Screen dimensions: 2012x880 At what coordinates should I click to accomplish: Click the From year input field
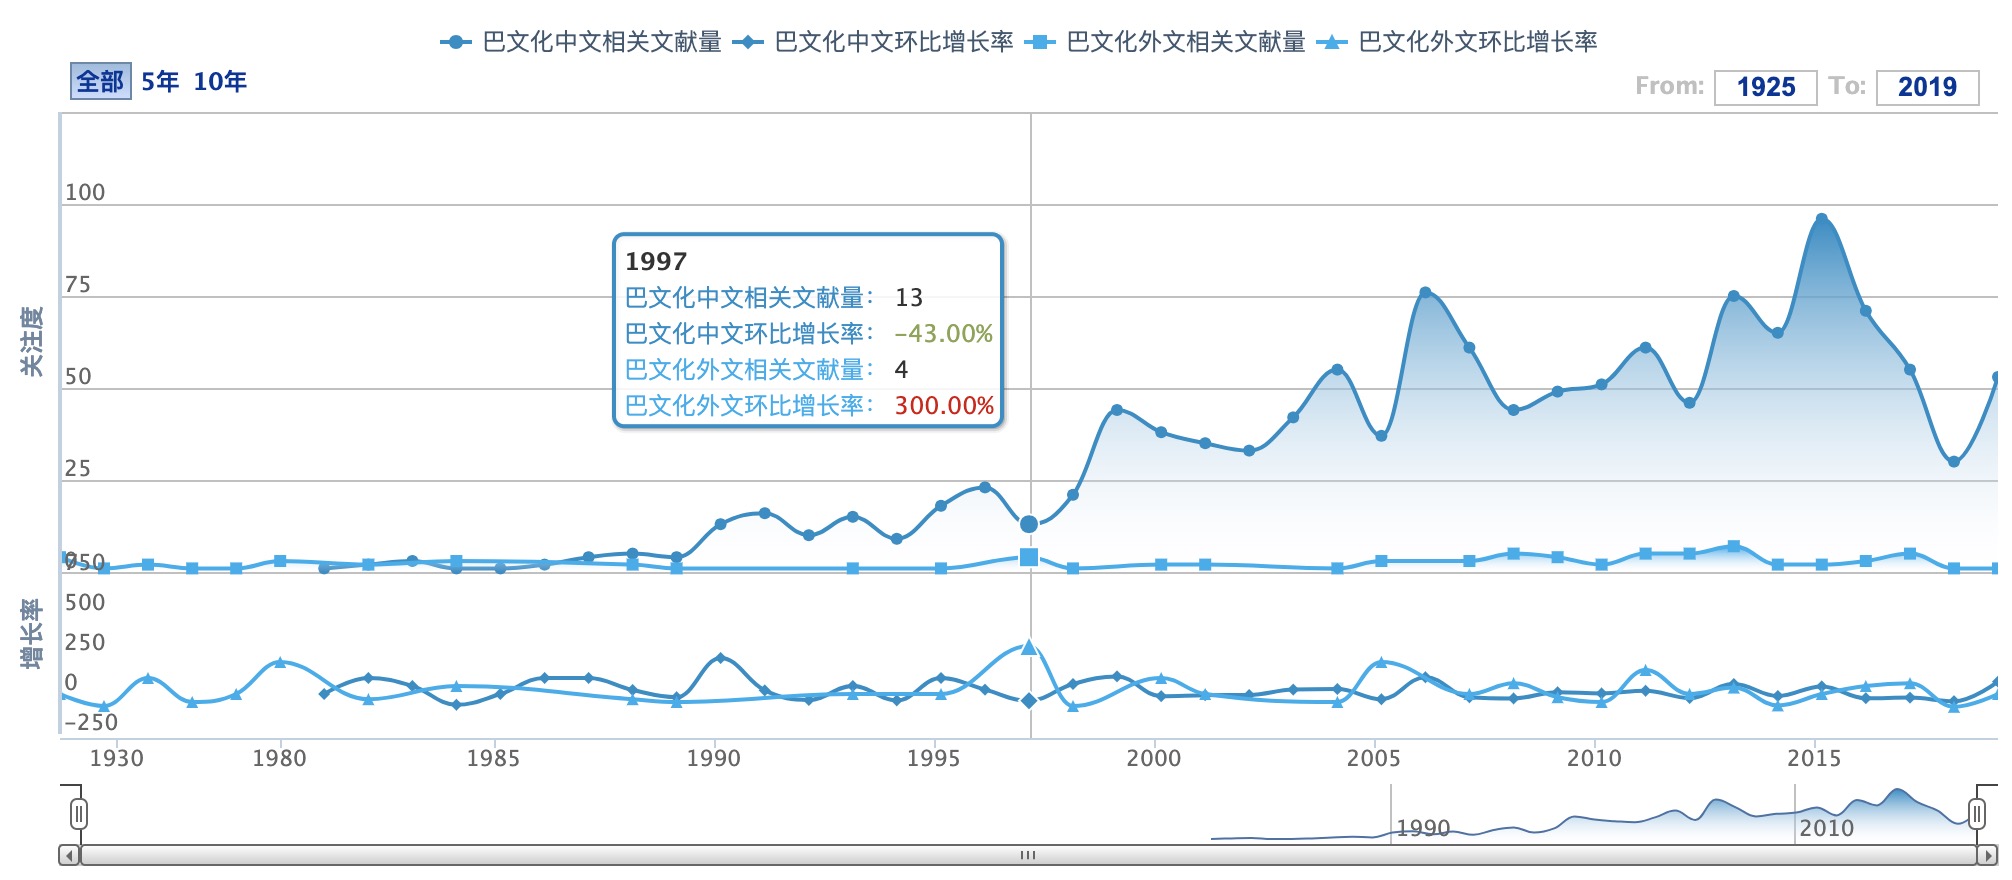[1765, 87]
